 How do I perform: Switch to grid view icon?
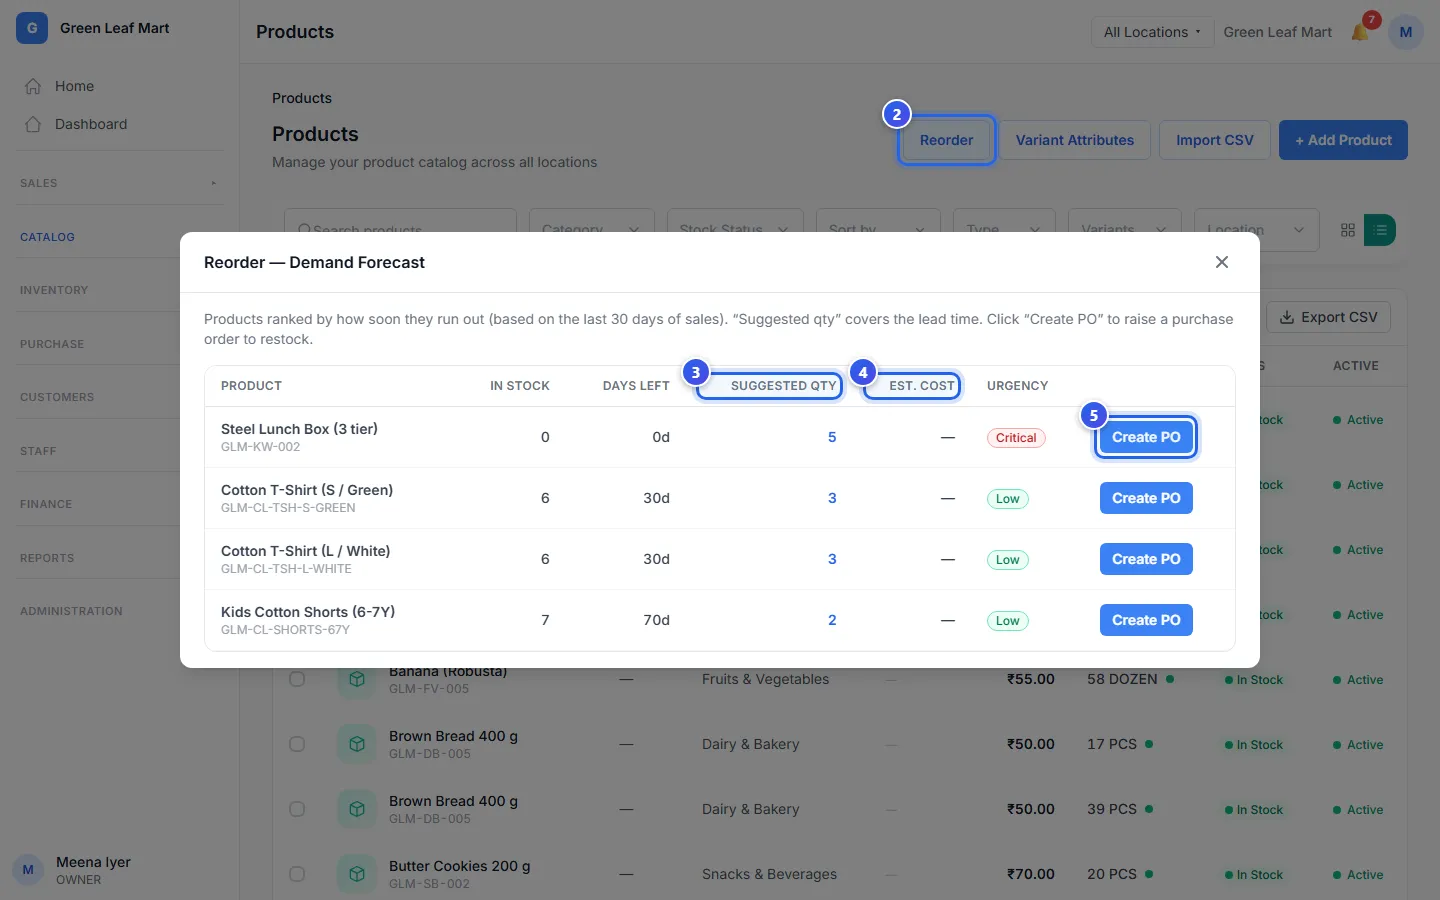click(x=1348, y=230)
